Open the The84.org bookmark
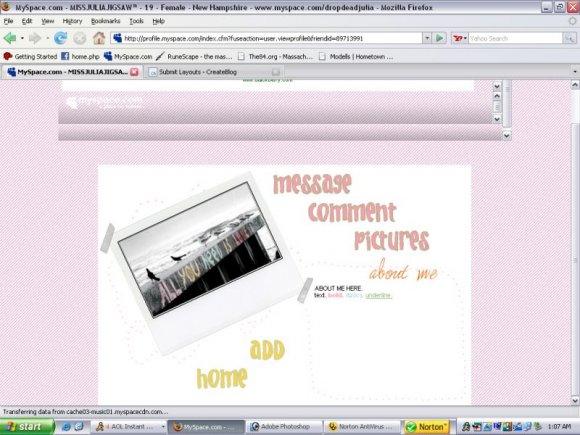This screenshot has width=580, height=435. pyautogui.click(x=275, y=56)
